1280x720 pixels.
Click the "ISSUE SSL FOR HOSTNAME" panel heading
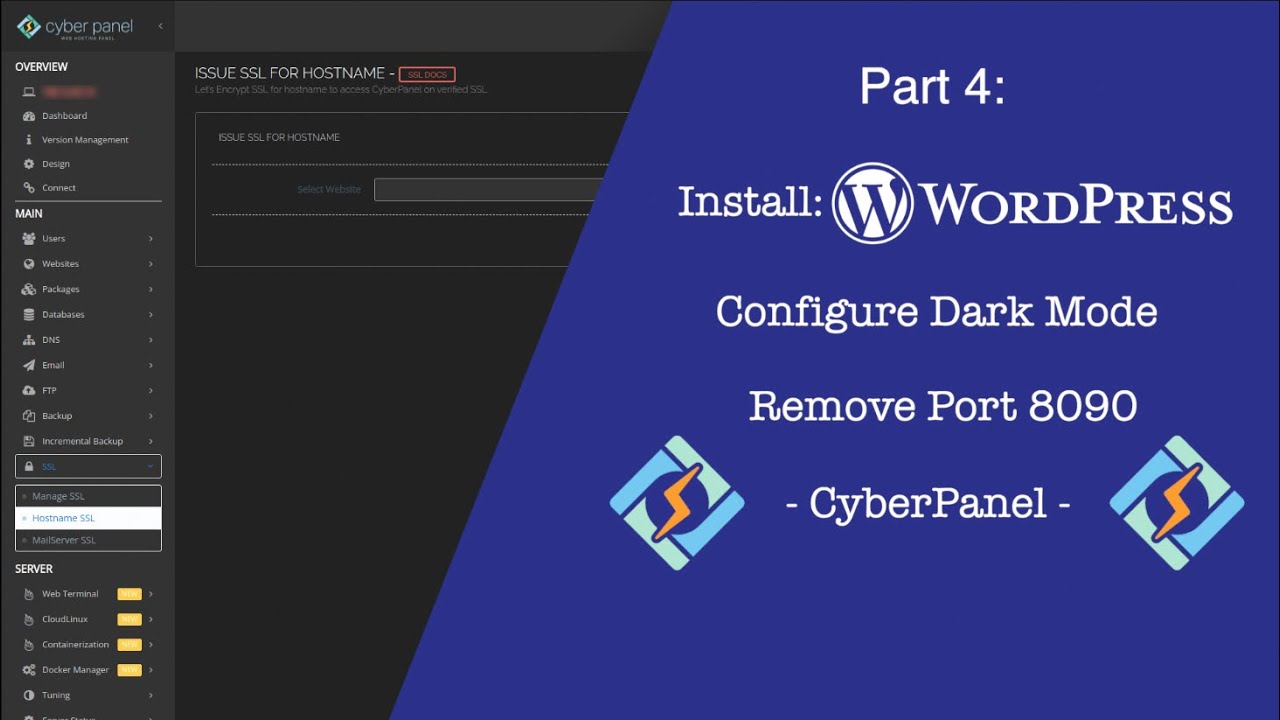coord(279,137)
